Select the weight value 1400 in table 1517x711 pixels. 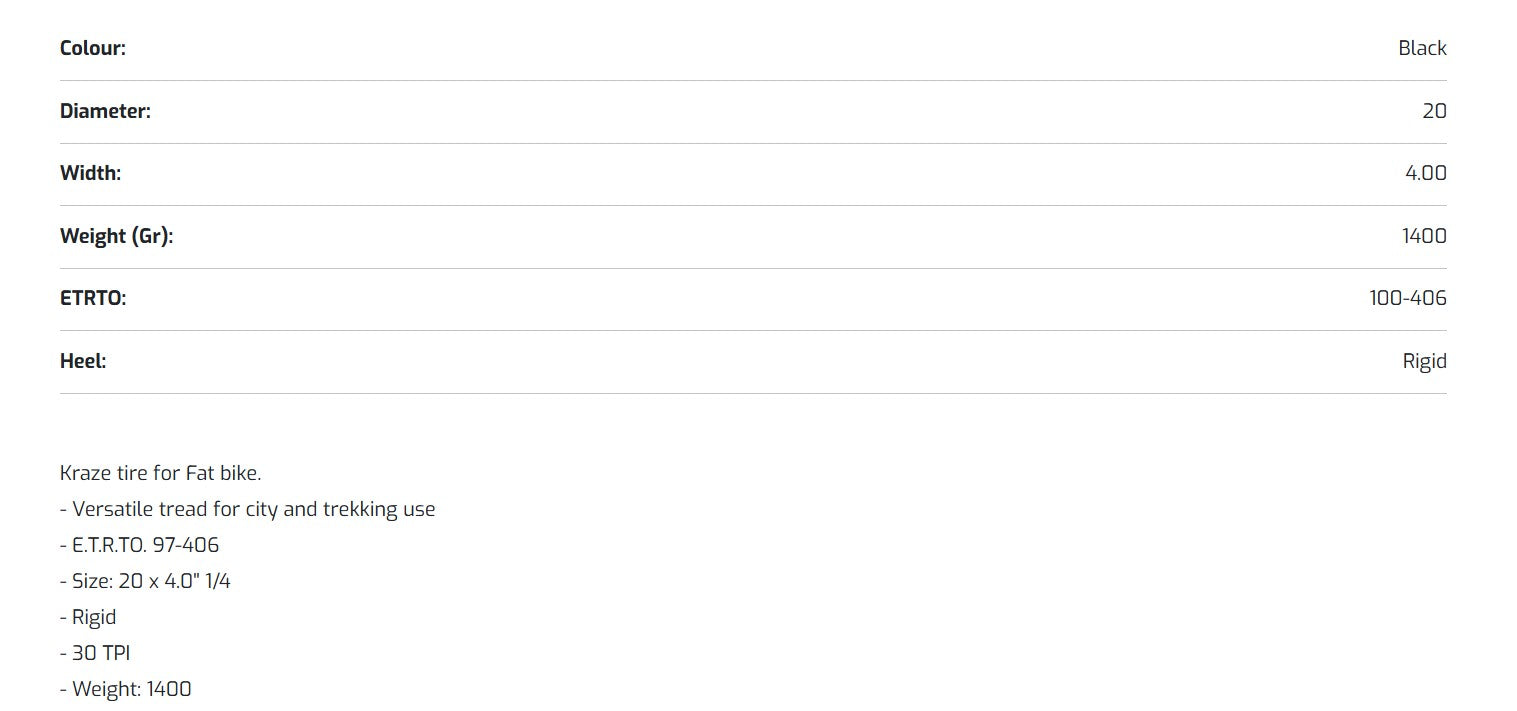click(1424, 236)
